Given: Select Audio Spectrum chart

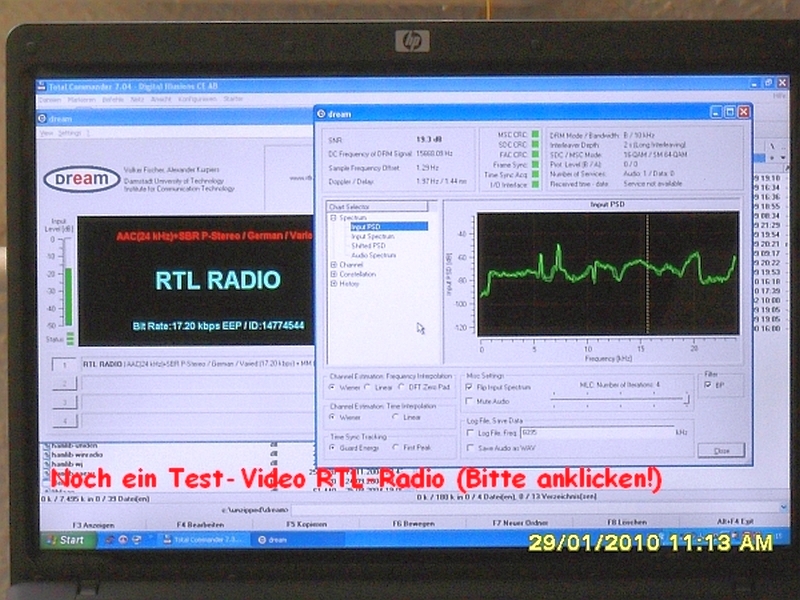Looking at the screenshot, I should point(373,255).
